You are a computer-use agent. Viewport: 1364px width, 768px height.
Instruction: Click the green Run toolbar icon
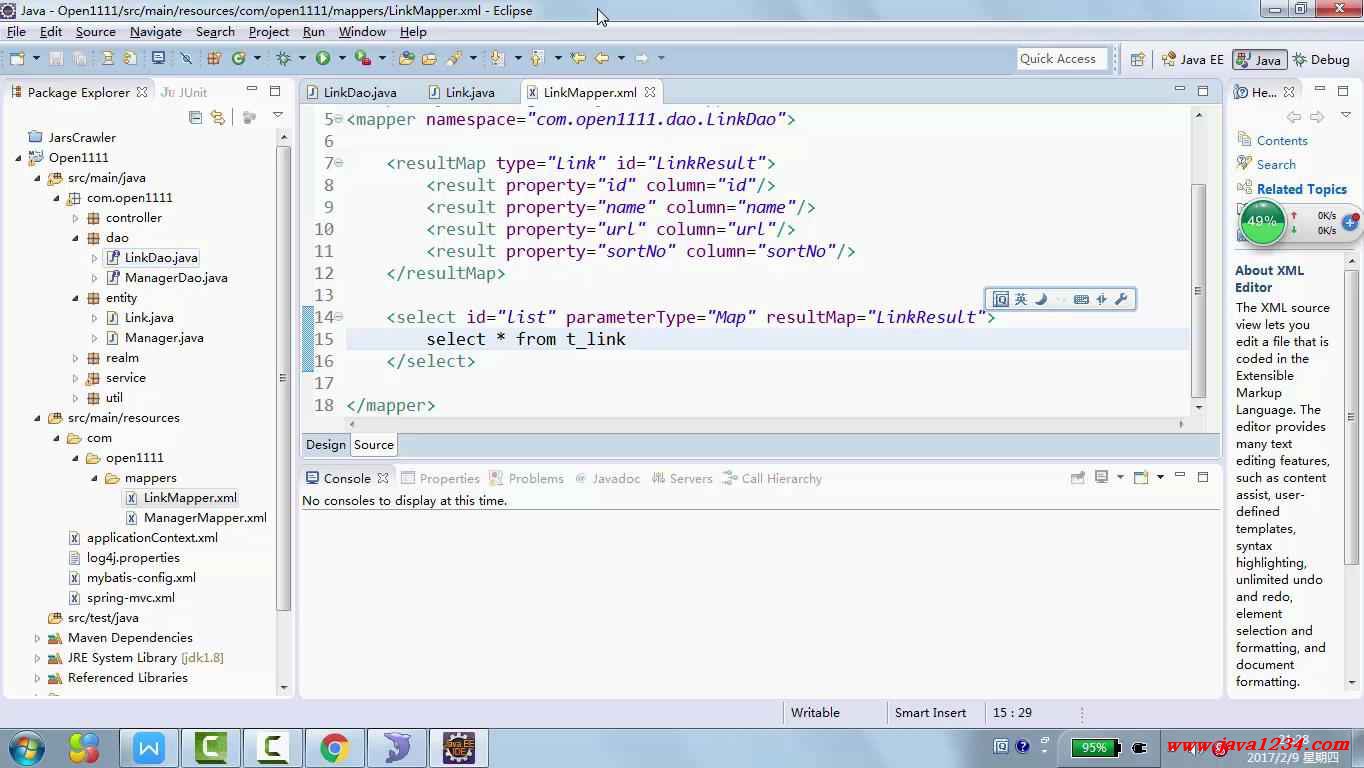tap(323, 59)
